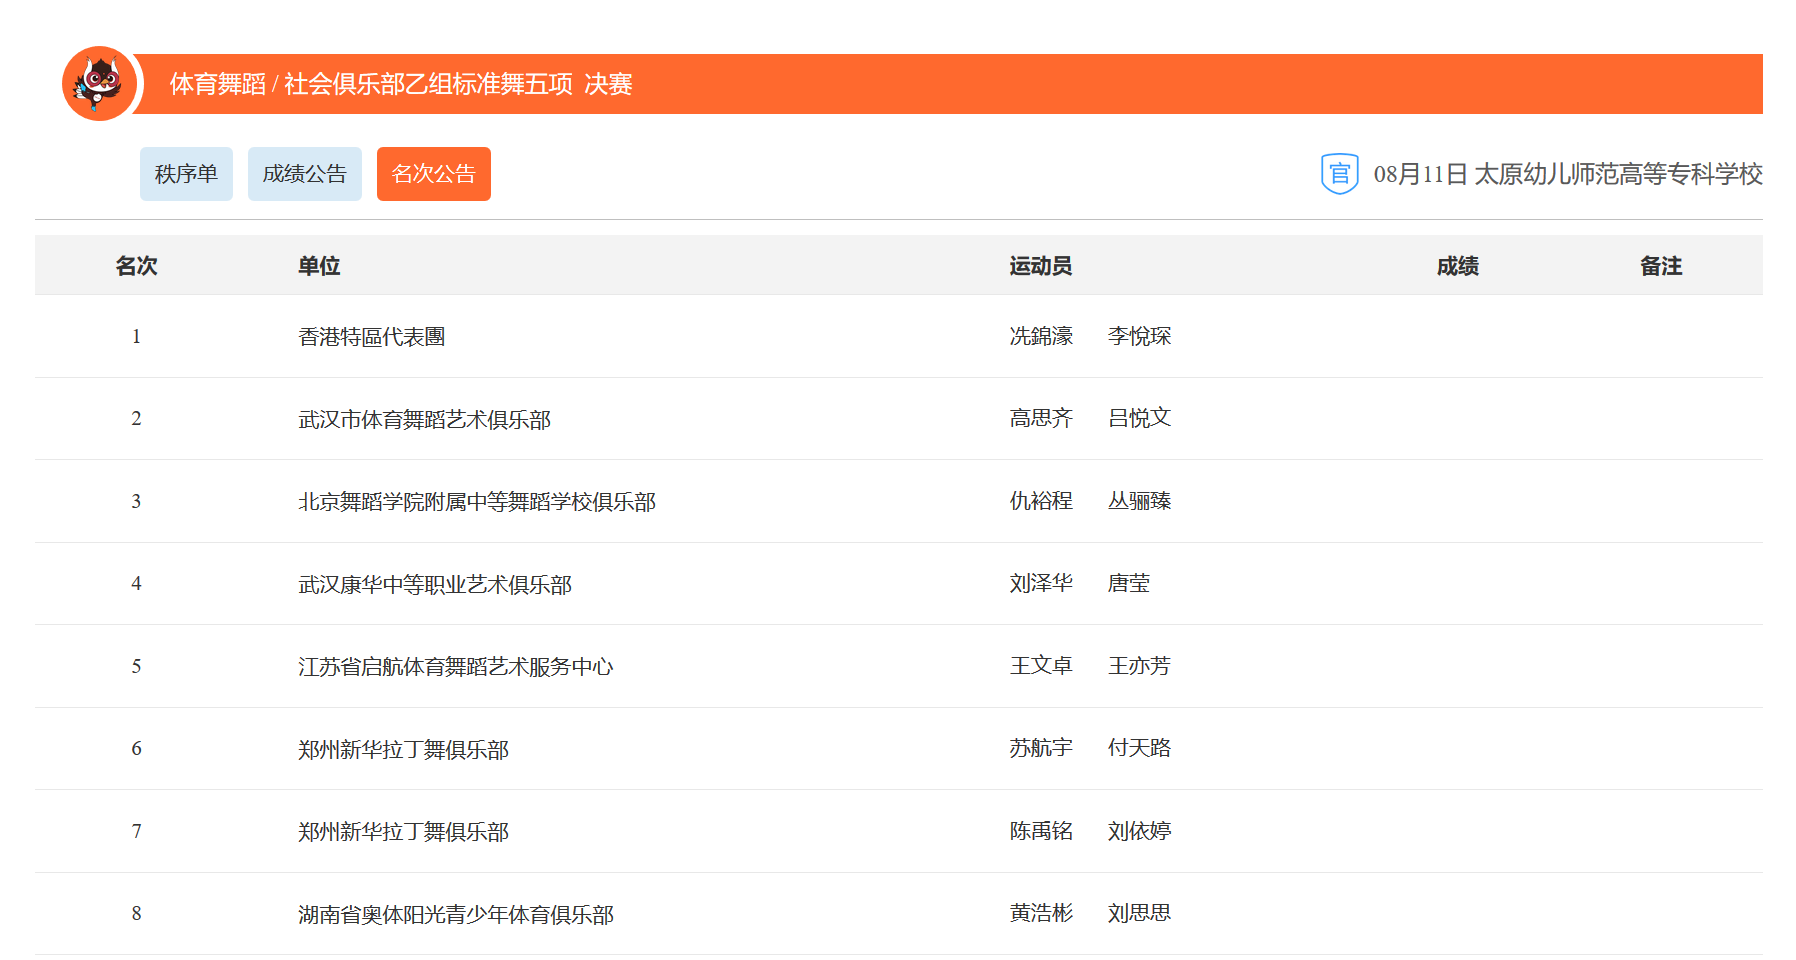Screen dimensions: 1796x960
Task: Select the 名次公告 tab
Action: pos(434,174)
